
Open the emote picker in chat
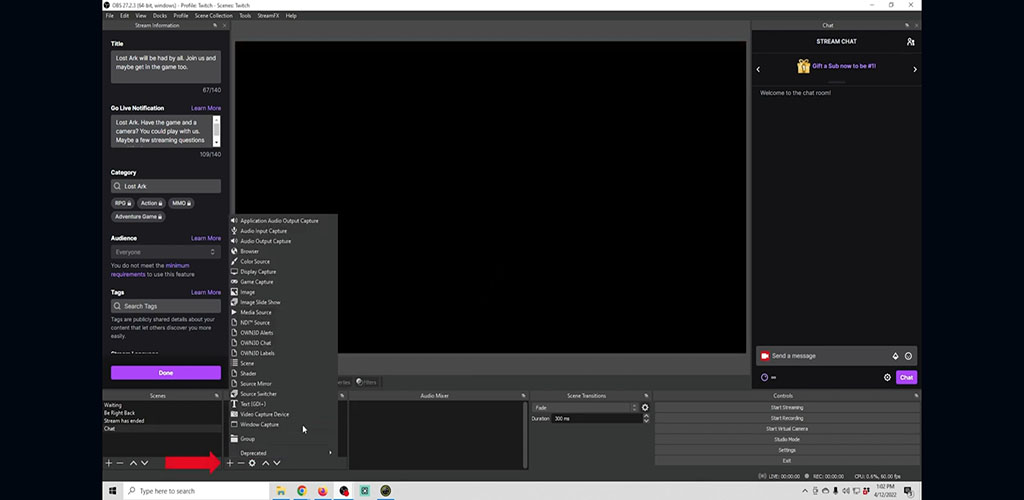[x=908, y=356]
